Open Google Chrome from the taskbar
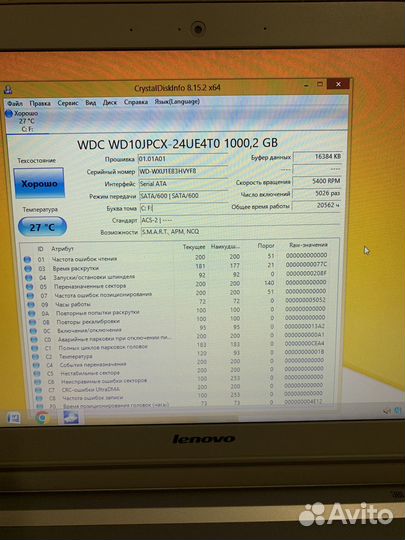This screenshot has height=540, width=405. coord(42,418)
